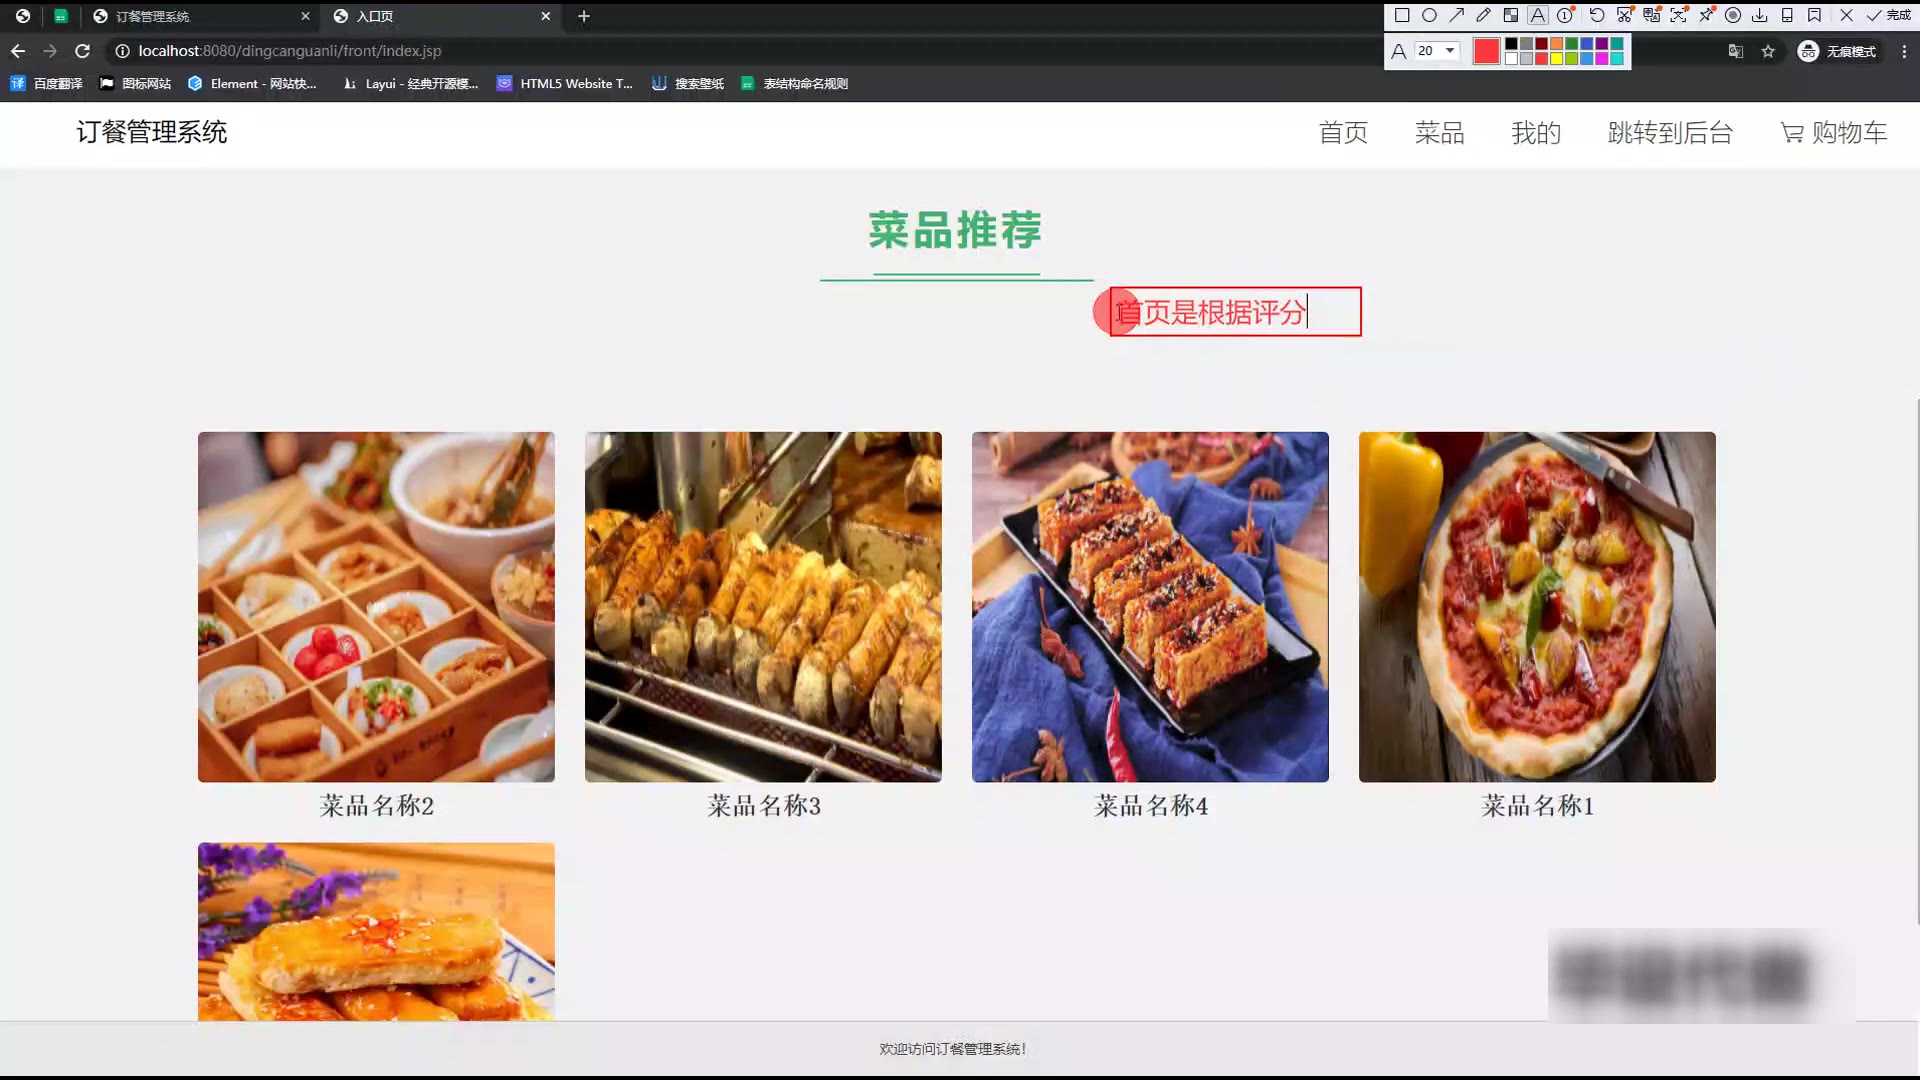View site information icon in address bar

point(122,51)
